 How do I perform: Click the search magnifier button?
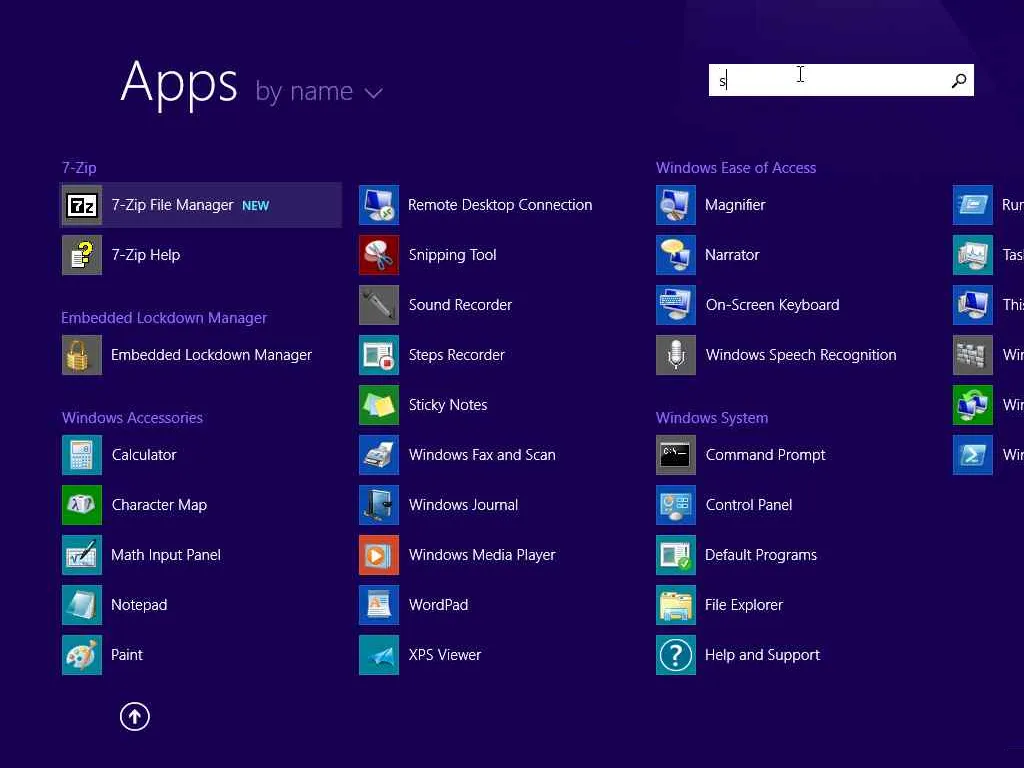click(959, 80)
